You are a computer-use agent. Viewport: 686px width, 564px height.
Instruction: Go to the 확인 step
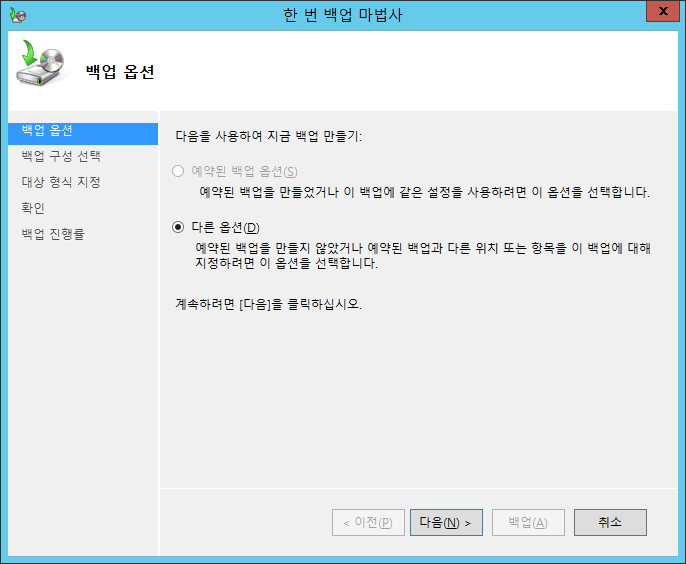[x=33, y=208]
